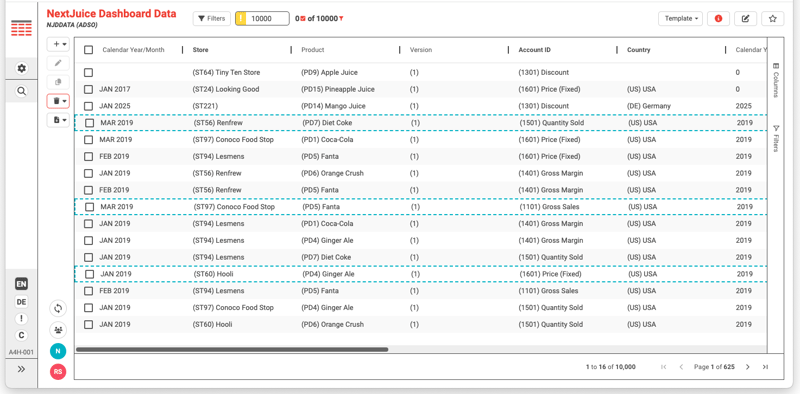This screenshot has width=800, height=394.
Task: Toggle the select-all header checkbox
Action: (89, 50)
